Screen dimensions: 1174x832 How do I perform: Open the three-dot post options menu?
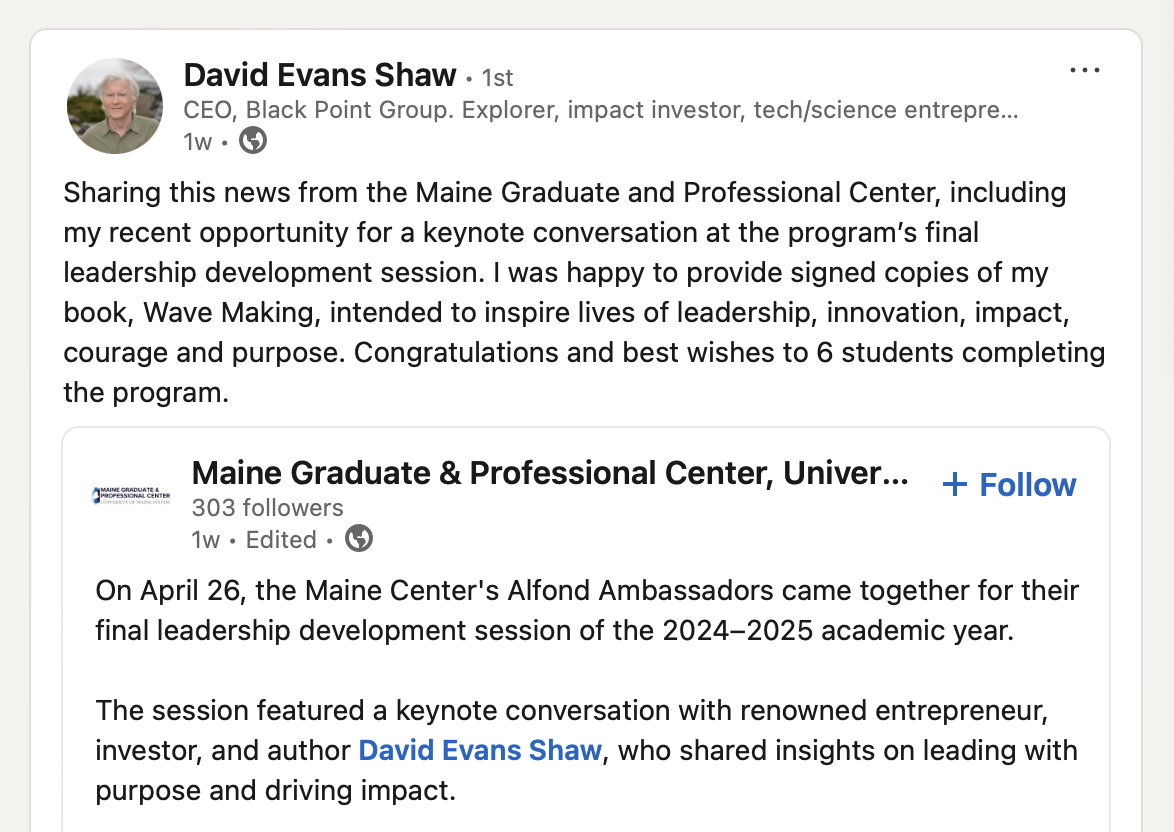click(x=1084, y=71)
